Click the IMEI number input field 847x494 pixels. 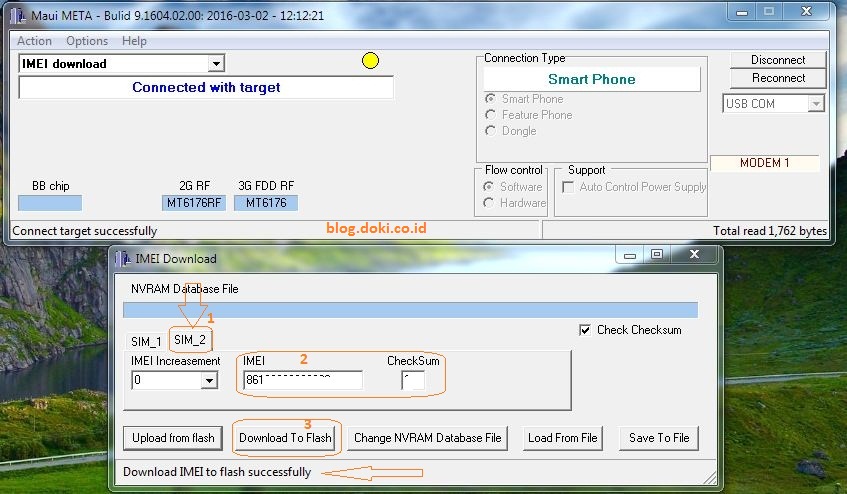pos(302,380)
